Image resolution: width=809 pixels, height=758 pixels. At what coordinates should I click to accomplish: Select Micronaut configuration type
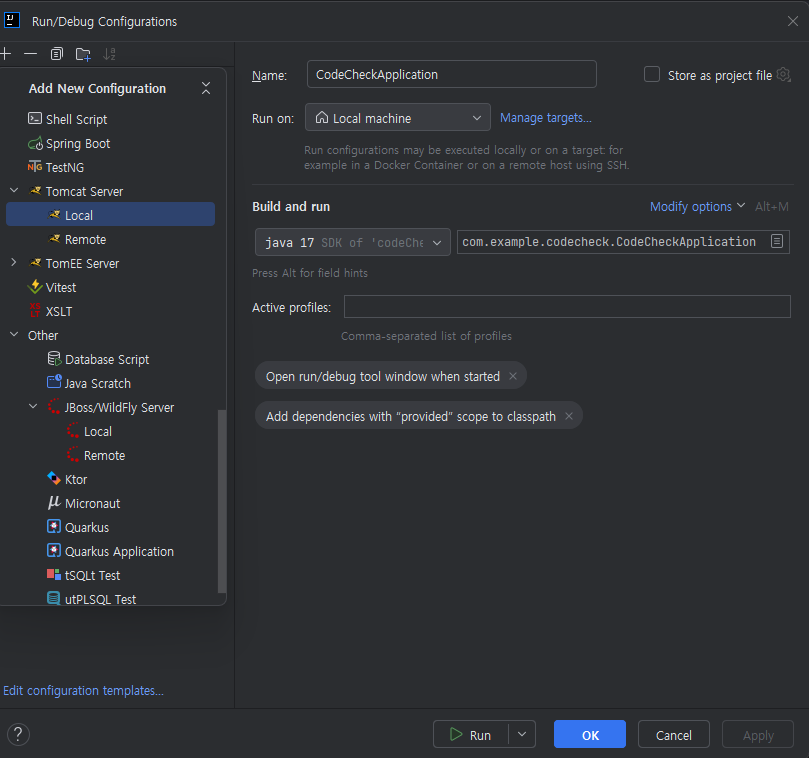coord(110,504)
